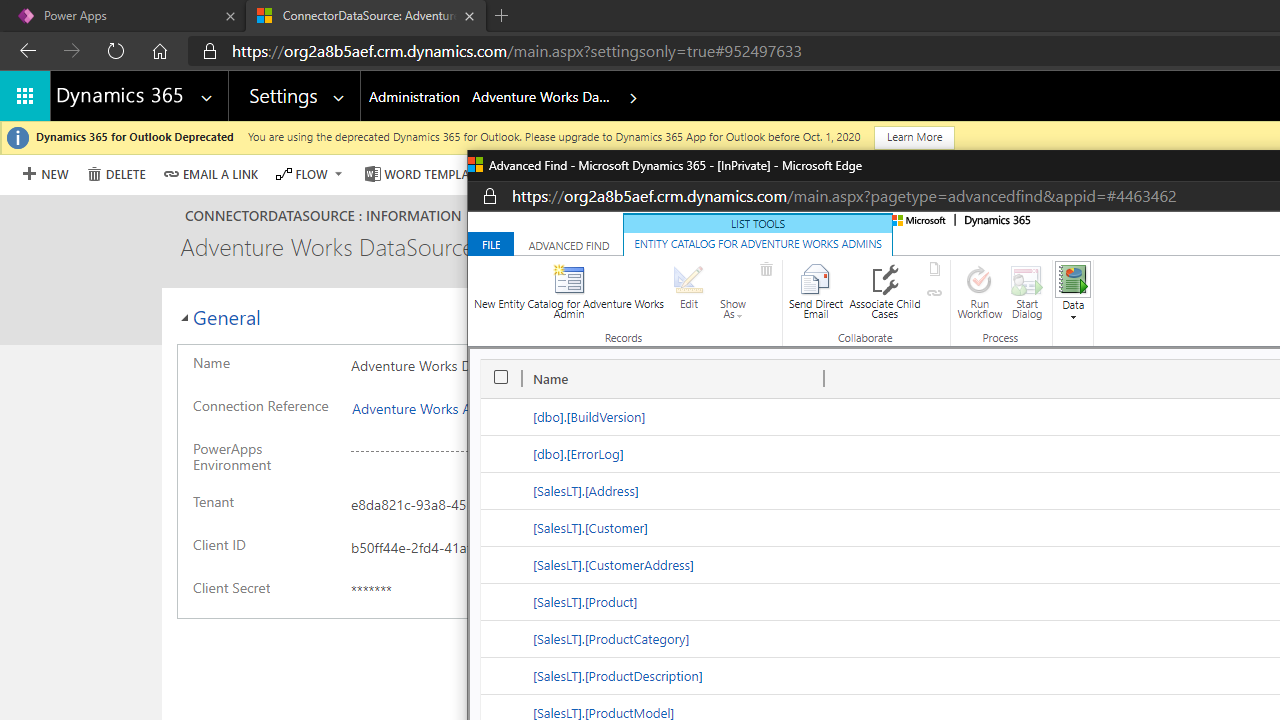The width and height of the screenshot is (1280, 720).
Task: Switch to the ADVANCED FIND ribbon tab
Action: pos(569,245)
